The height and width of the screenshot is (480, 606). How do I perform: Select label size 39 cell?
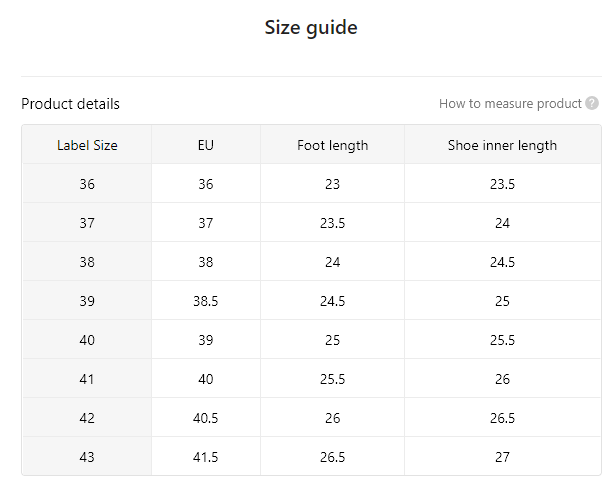pos(87,301)
